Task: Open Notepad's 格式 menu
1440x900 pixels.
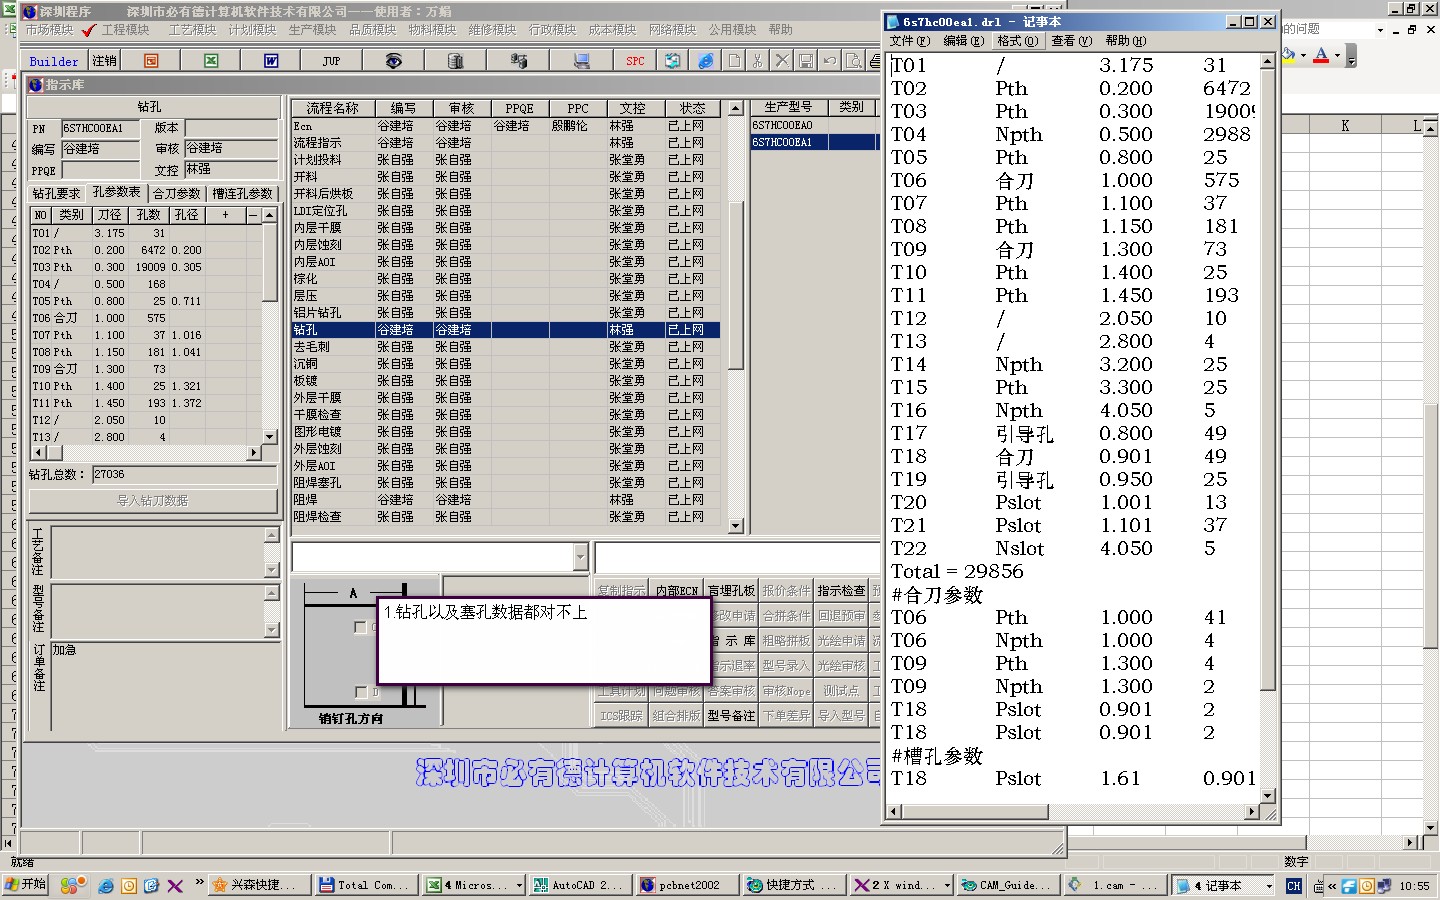Action: click(1018, 41)
